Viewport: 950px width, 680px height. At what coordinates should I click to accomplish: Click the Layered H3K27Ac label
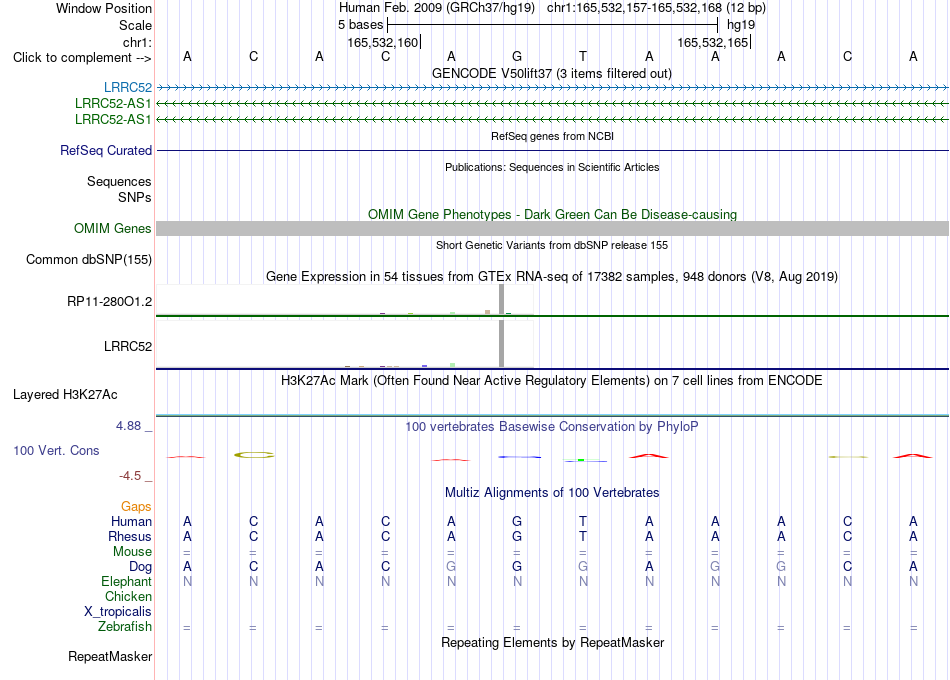(x=65, y=395)
